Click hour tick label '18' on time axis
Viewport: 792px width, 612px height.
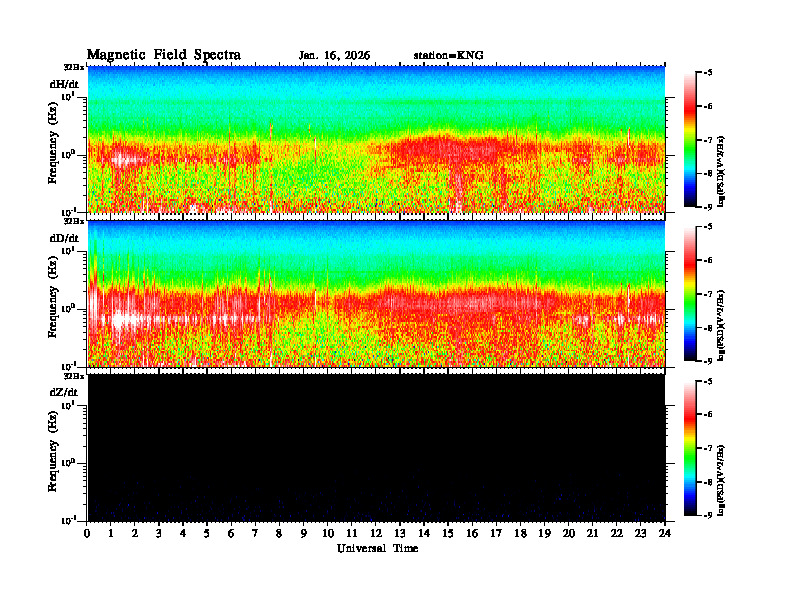tap(520, 534)
